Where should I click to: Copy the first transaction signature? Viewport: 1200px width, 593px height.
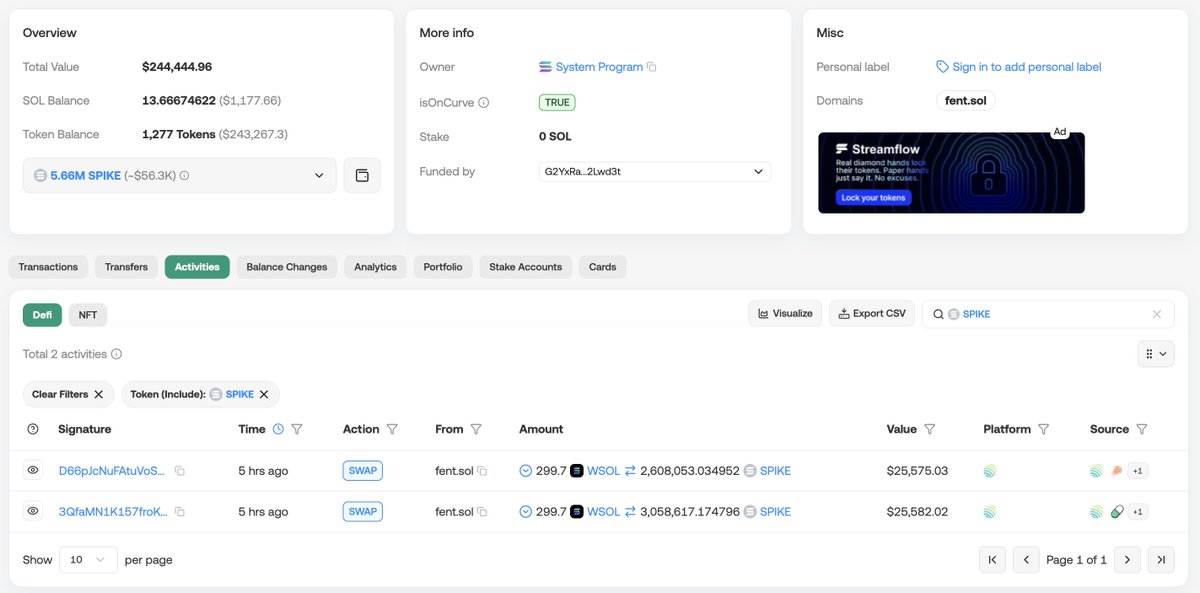[x=180, y=470]
